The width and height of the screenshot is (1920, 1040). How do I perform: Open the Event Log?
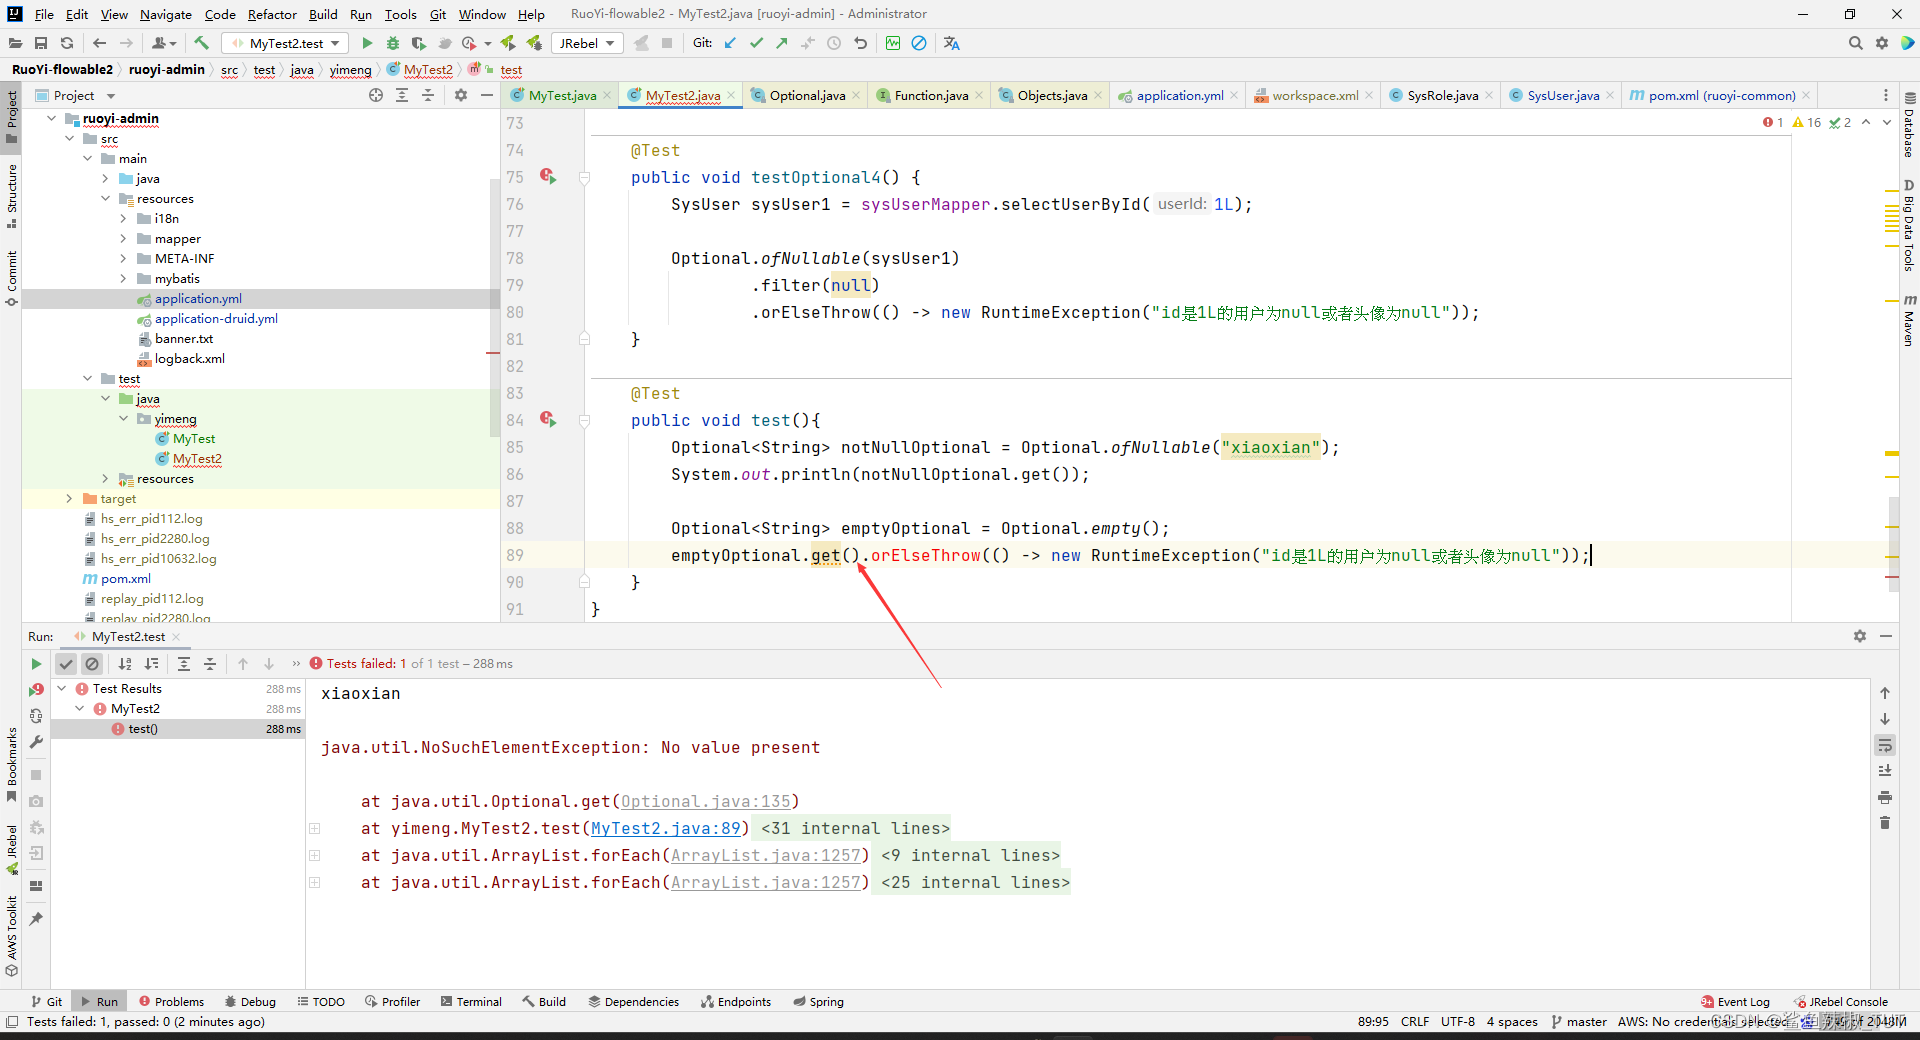[1735, 1001]
